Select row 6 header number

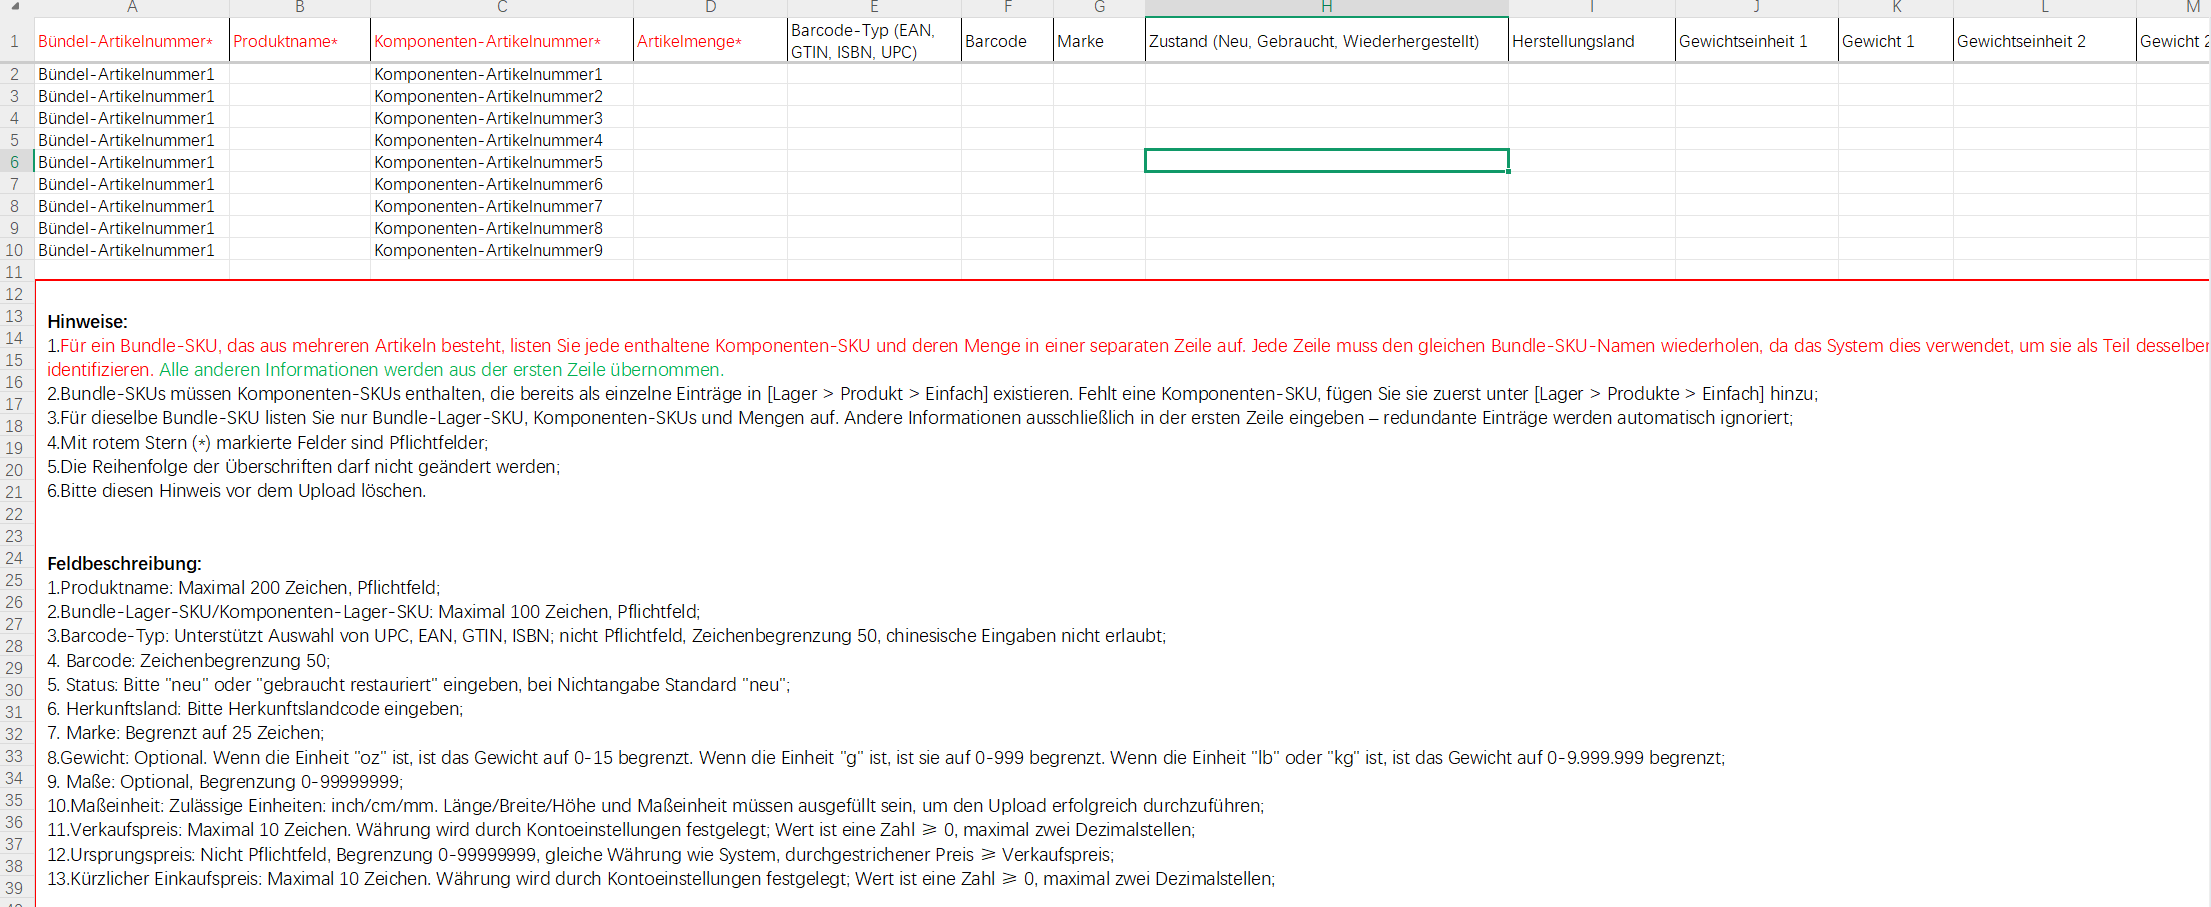pyautogui.click(x=15, y=162)
